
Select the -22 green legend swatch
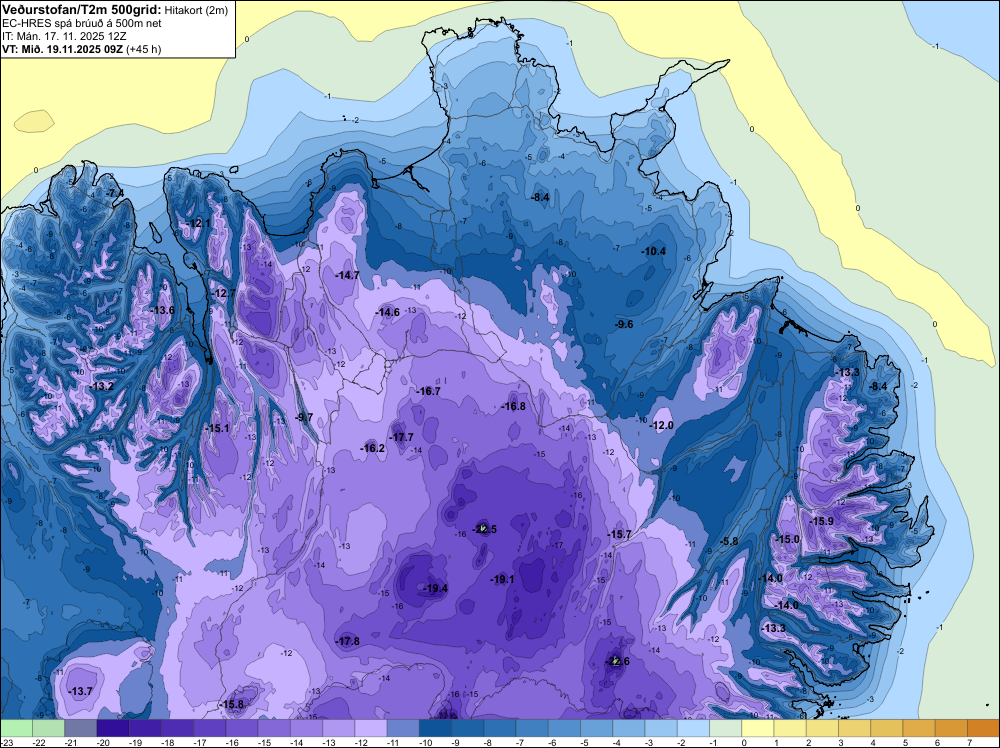coord(48,728)
